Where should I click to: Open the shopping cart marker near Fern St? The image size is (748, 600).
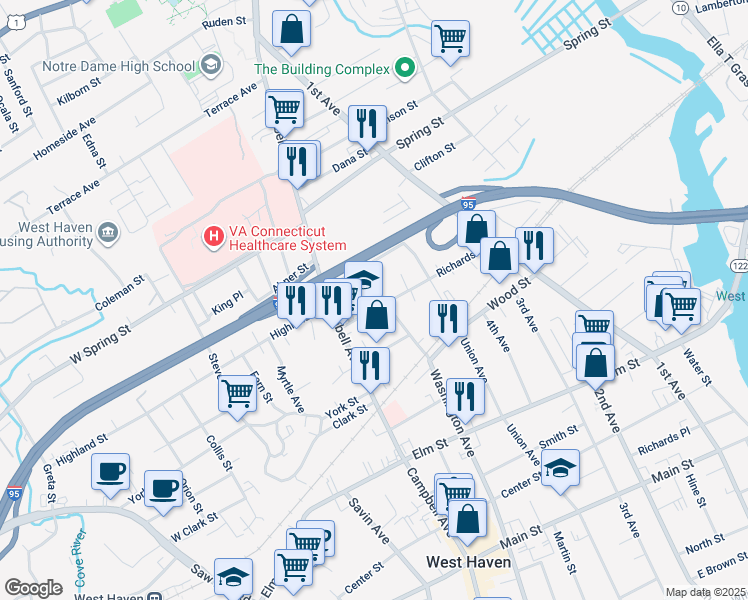click(238, 397)
